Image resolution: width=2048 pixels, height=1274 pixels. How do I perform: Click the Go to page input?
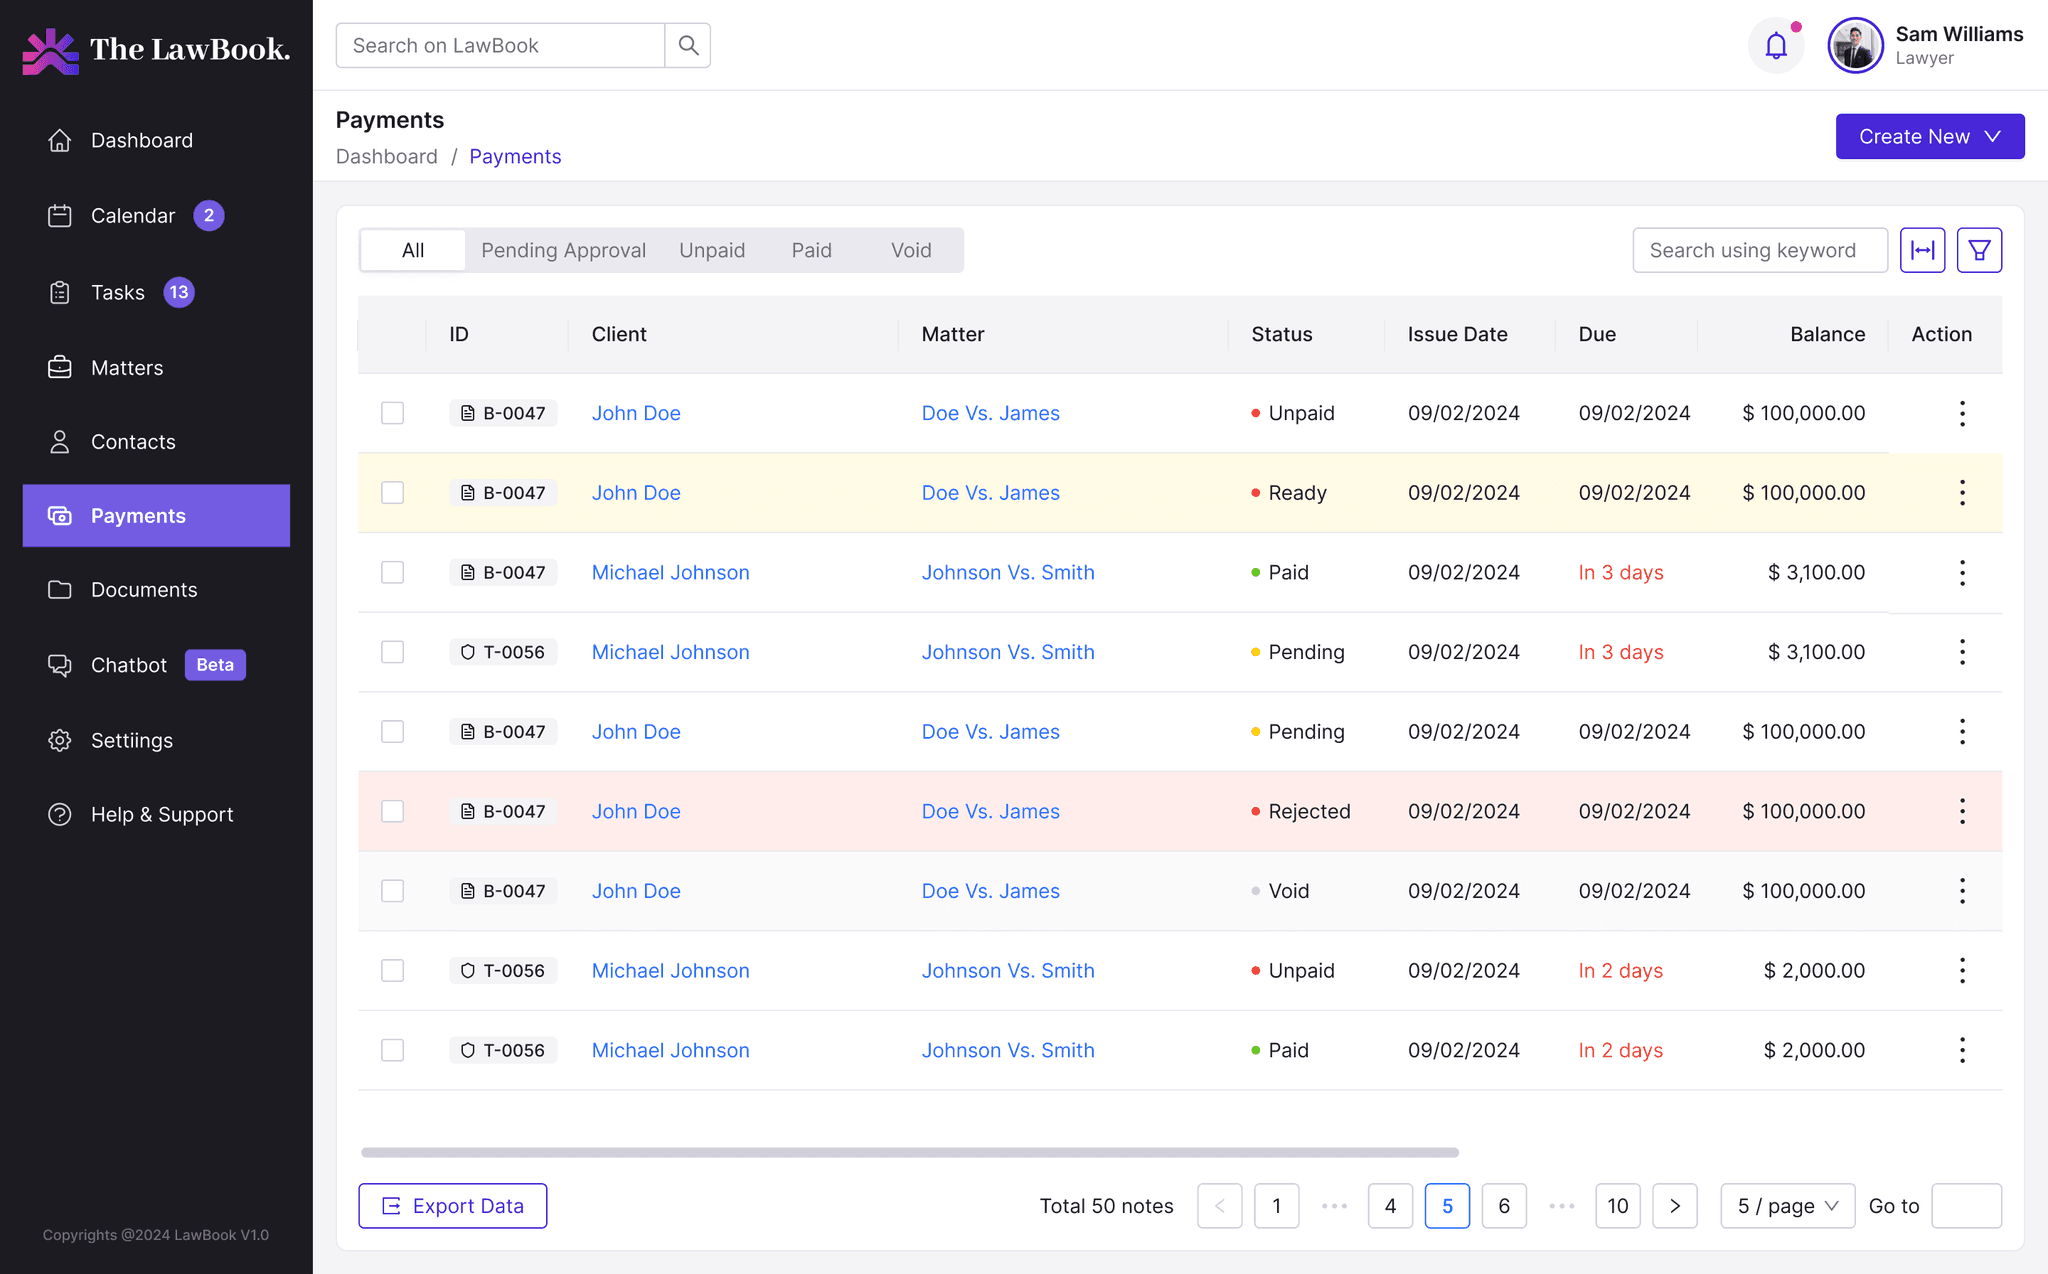(1966, 1206)
